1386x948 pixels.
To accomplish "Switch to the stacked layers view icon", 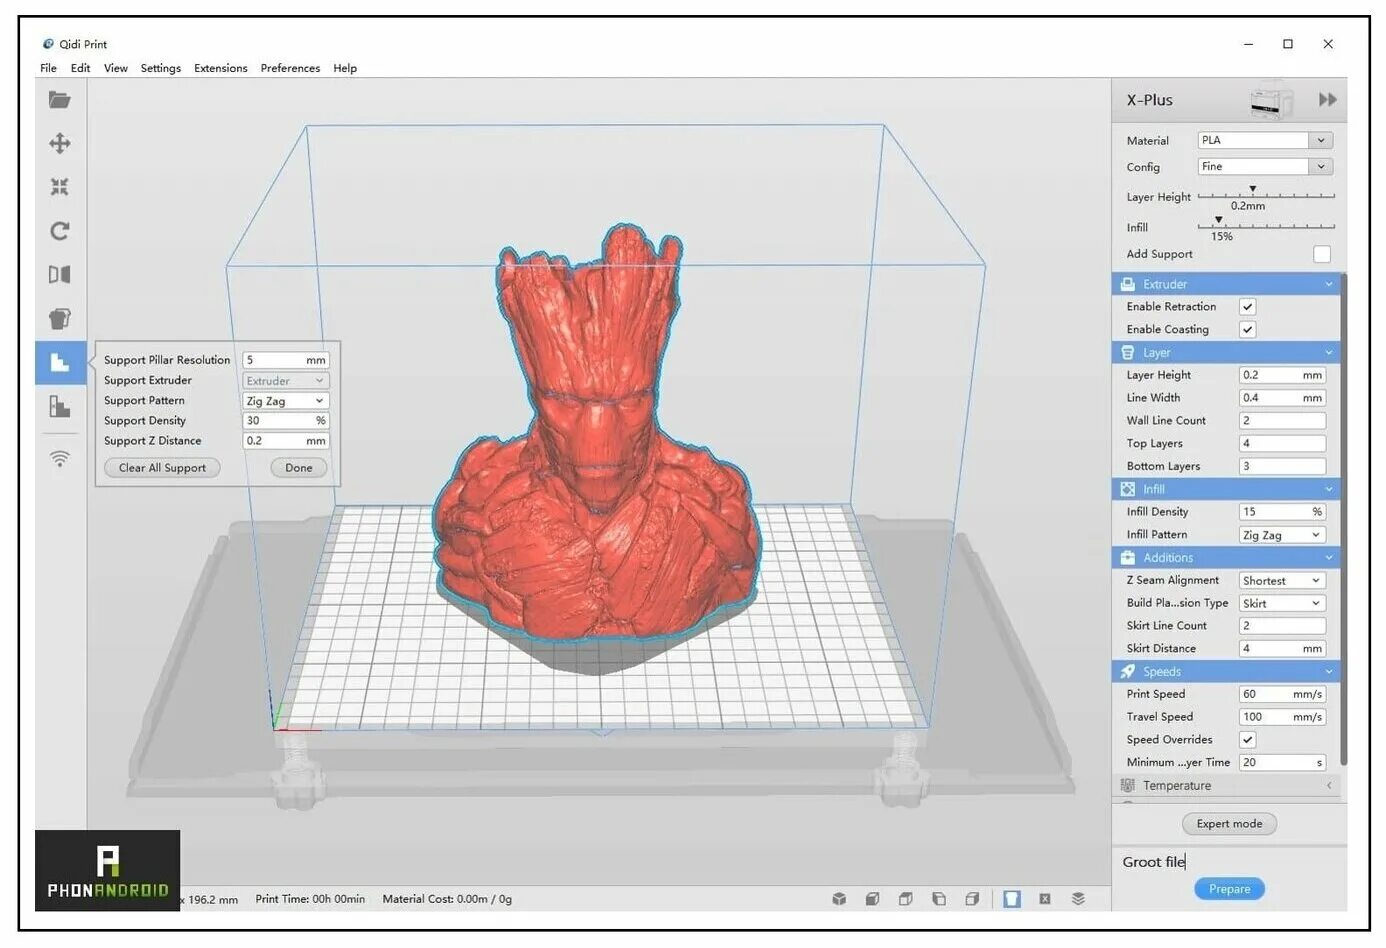I will pyautogui.click(x=1078, y=899).
